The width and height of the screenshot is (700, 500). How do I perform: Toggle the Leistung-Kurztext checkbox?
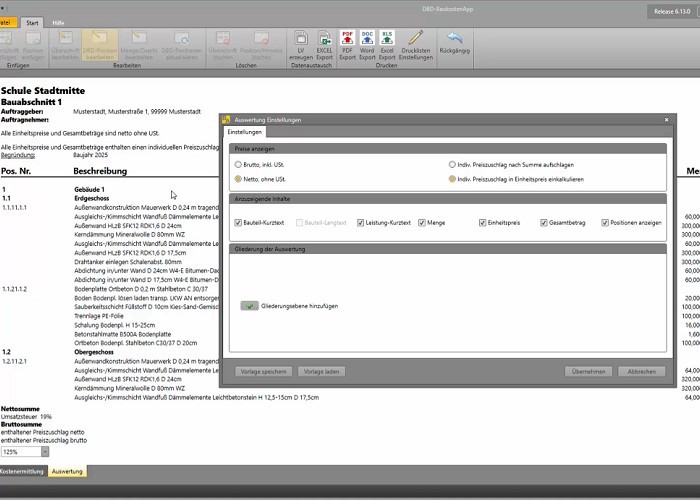(x=360, y=222)
